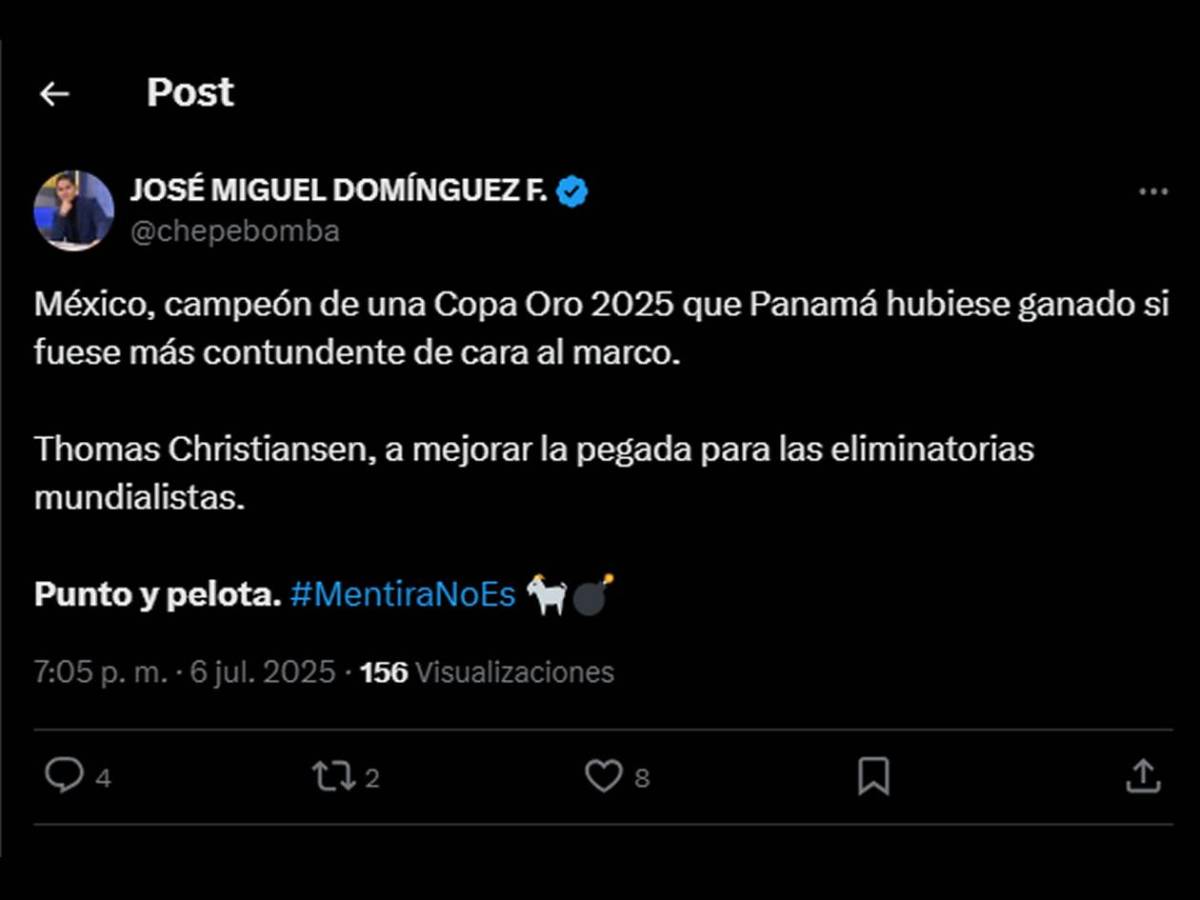Open José Miguel's profile picture
The width and height of the screenshot is (1200, 900).
(75, 211)
